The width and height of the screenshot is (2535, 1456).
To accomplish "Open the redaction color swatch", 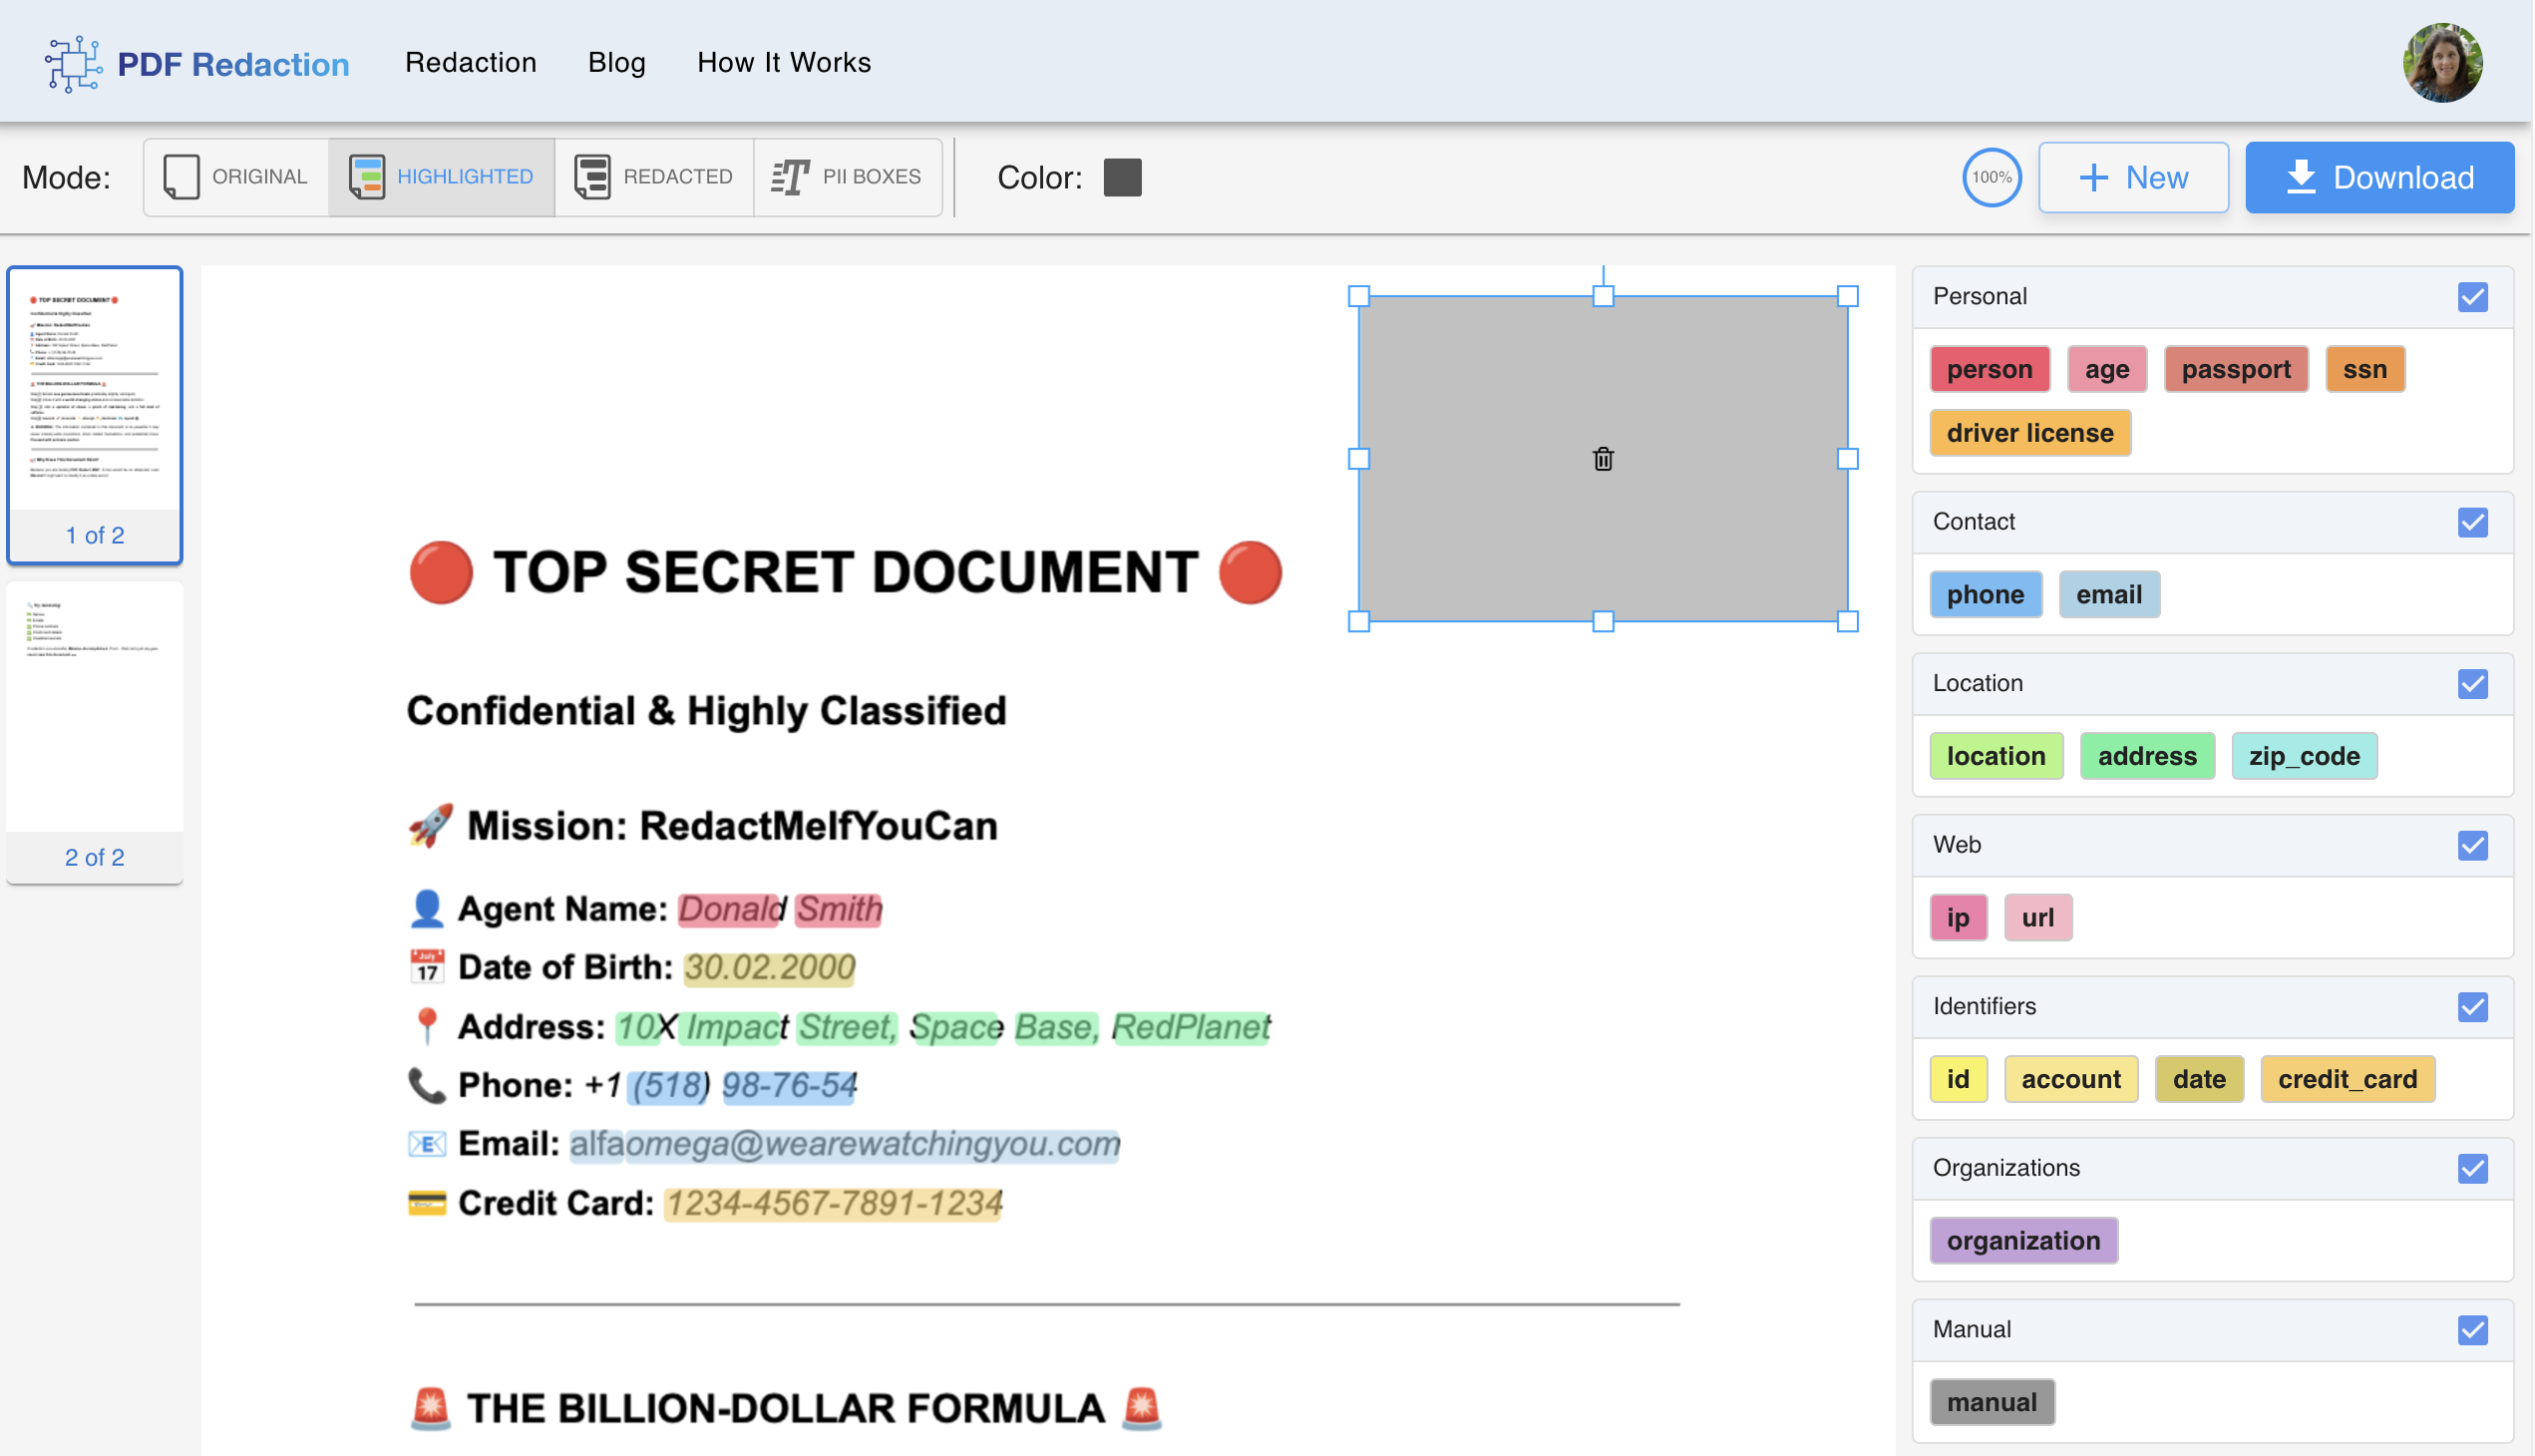I will [x=1122, y=177].
